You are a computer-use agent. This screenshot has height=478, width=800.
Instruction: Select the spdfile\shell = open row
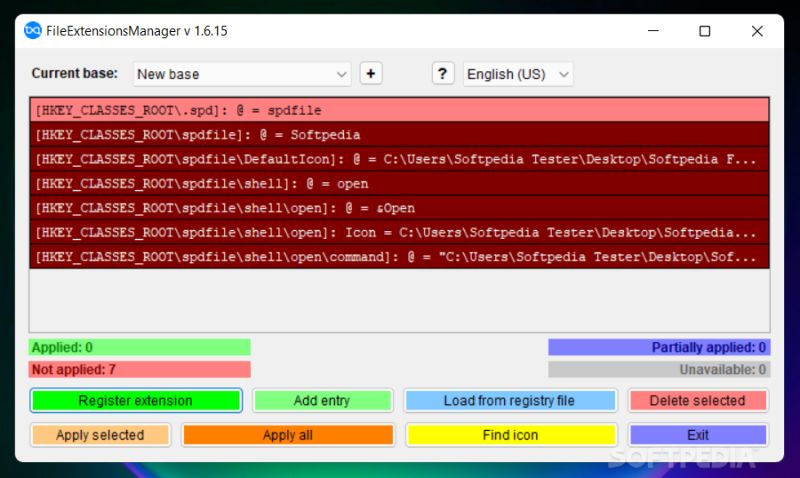(399, 184)
